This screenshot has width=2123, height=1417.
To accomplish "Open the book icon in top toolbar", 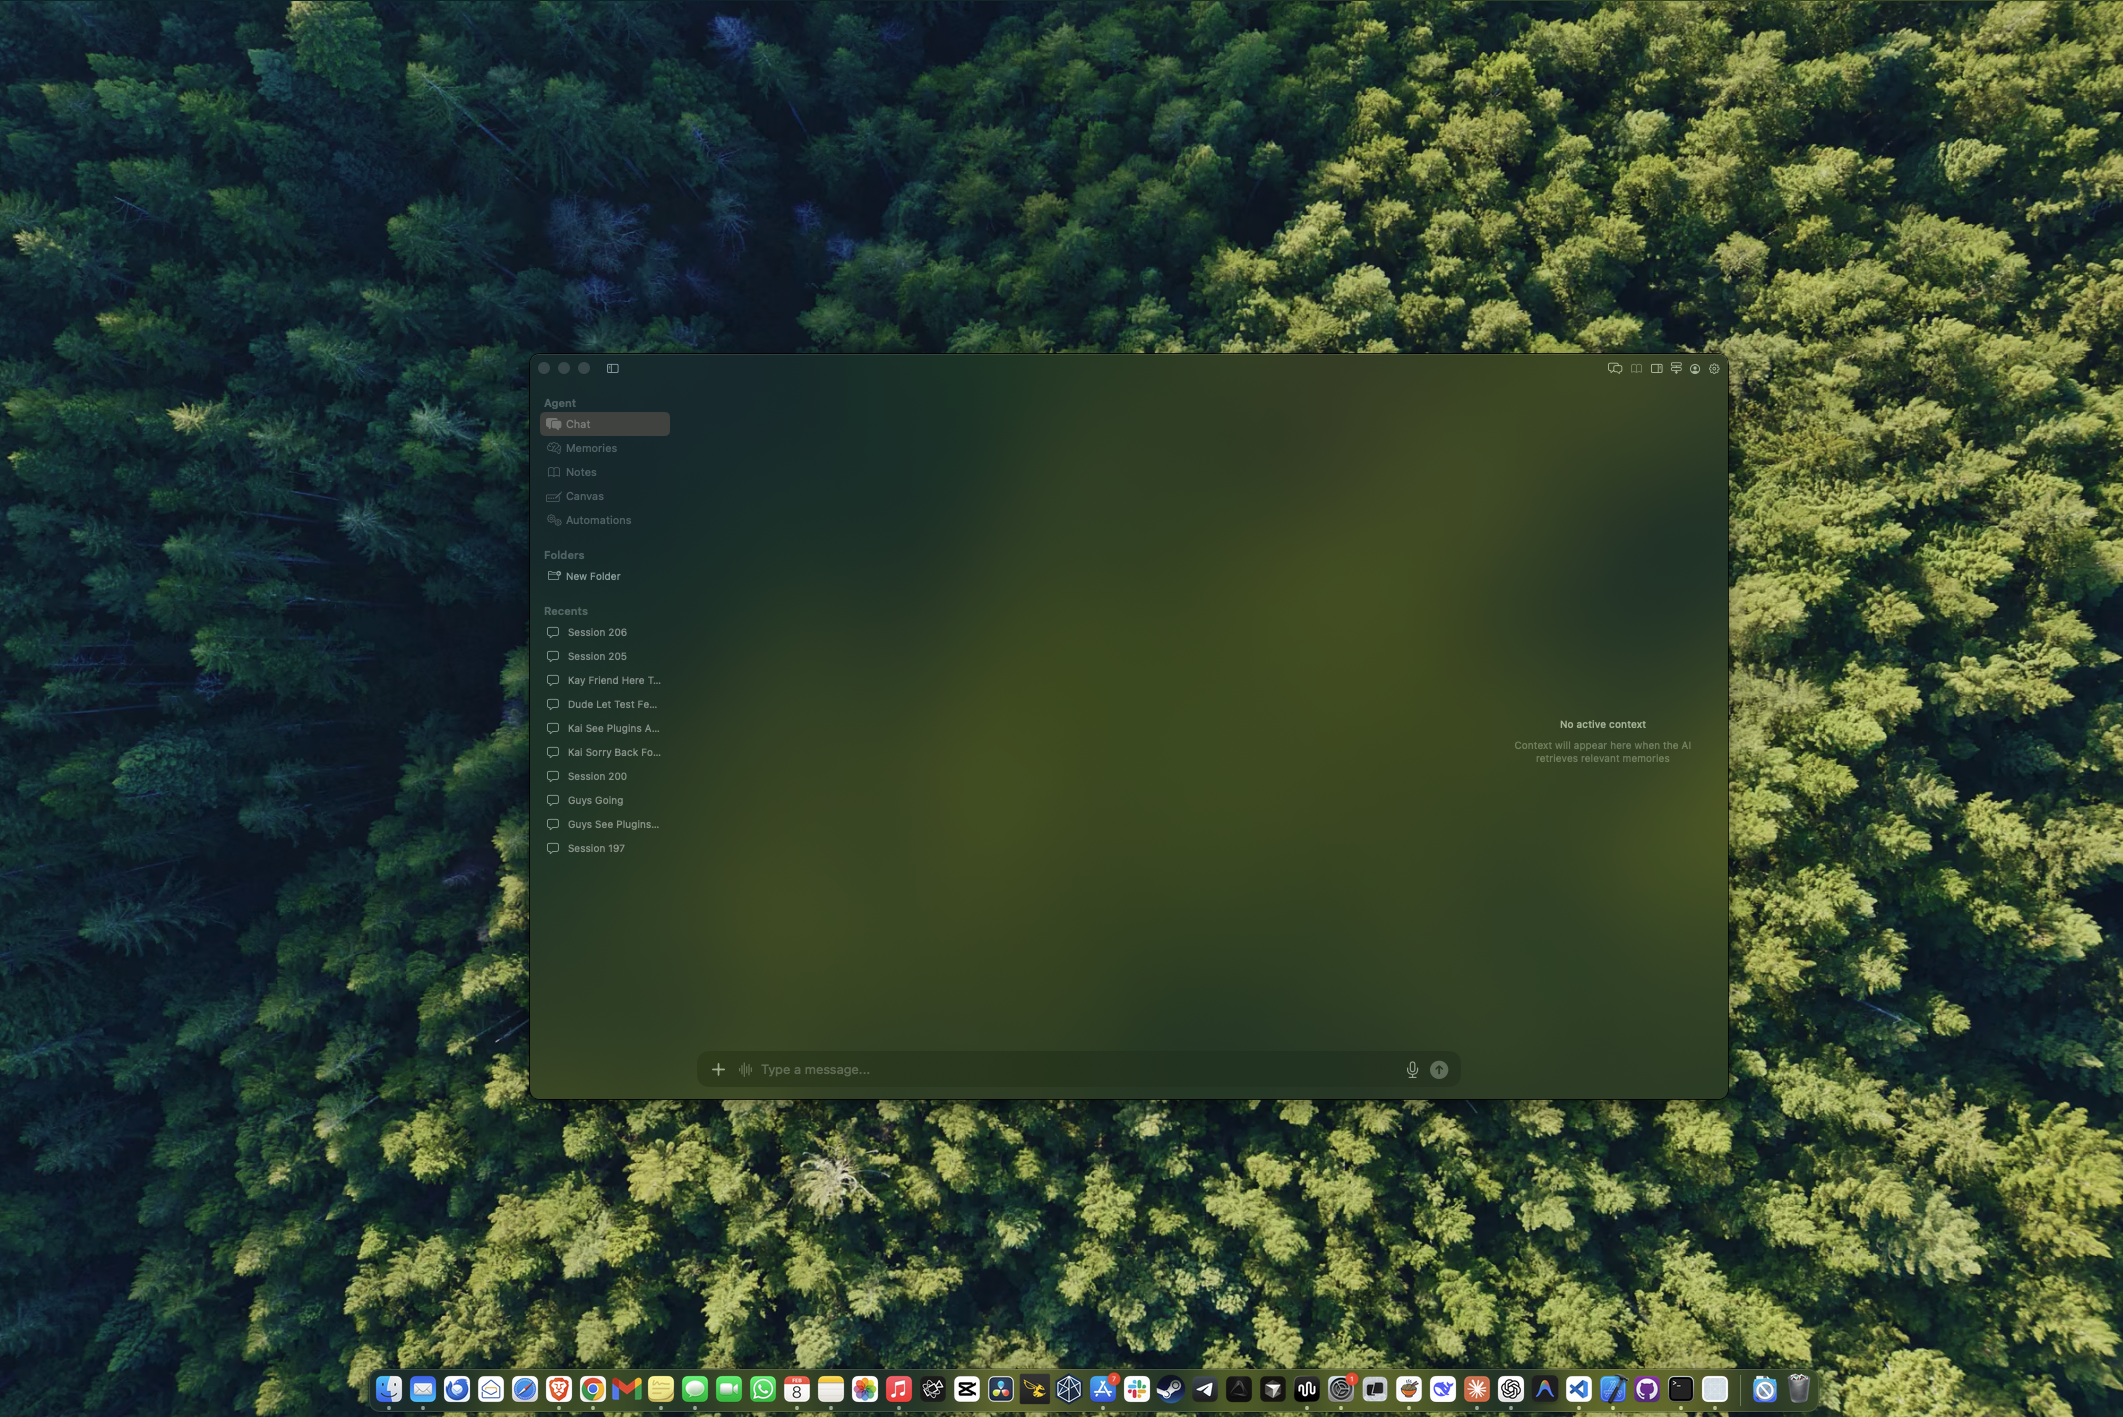I will pyautogui.click(x=1636, y=368).
